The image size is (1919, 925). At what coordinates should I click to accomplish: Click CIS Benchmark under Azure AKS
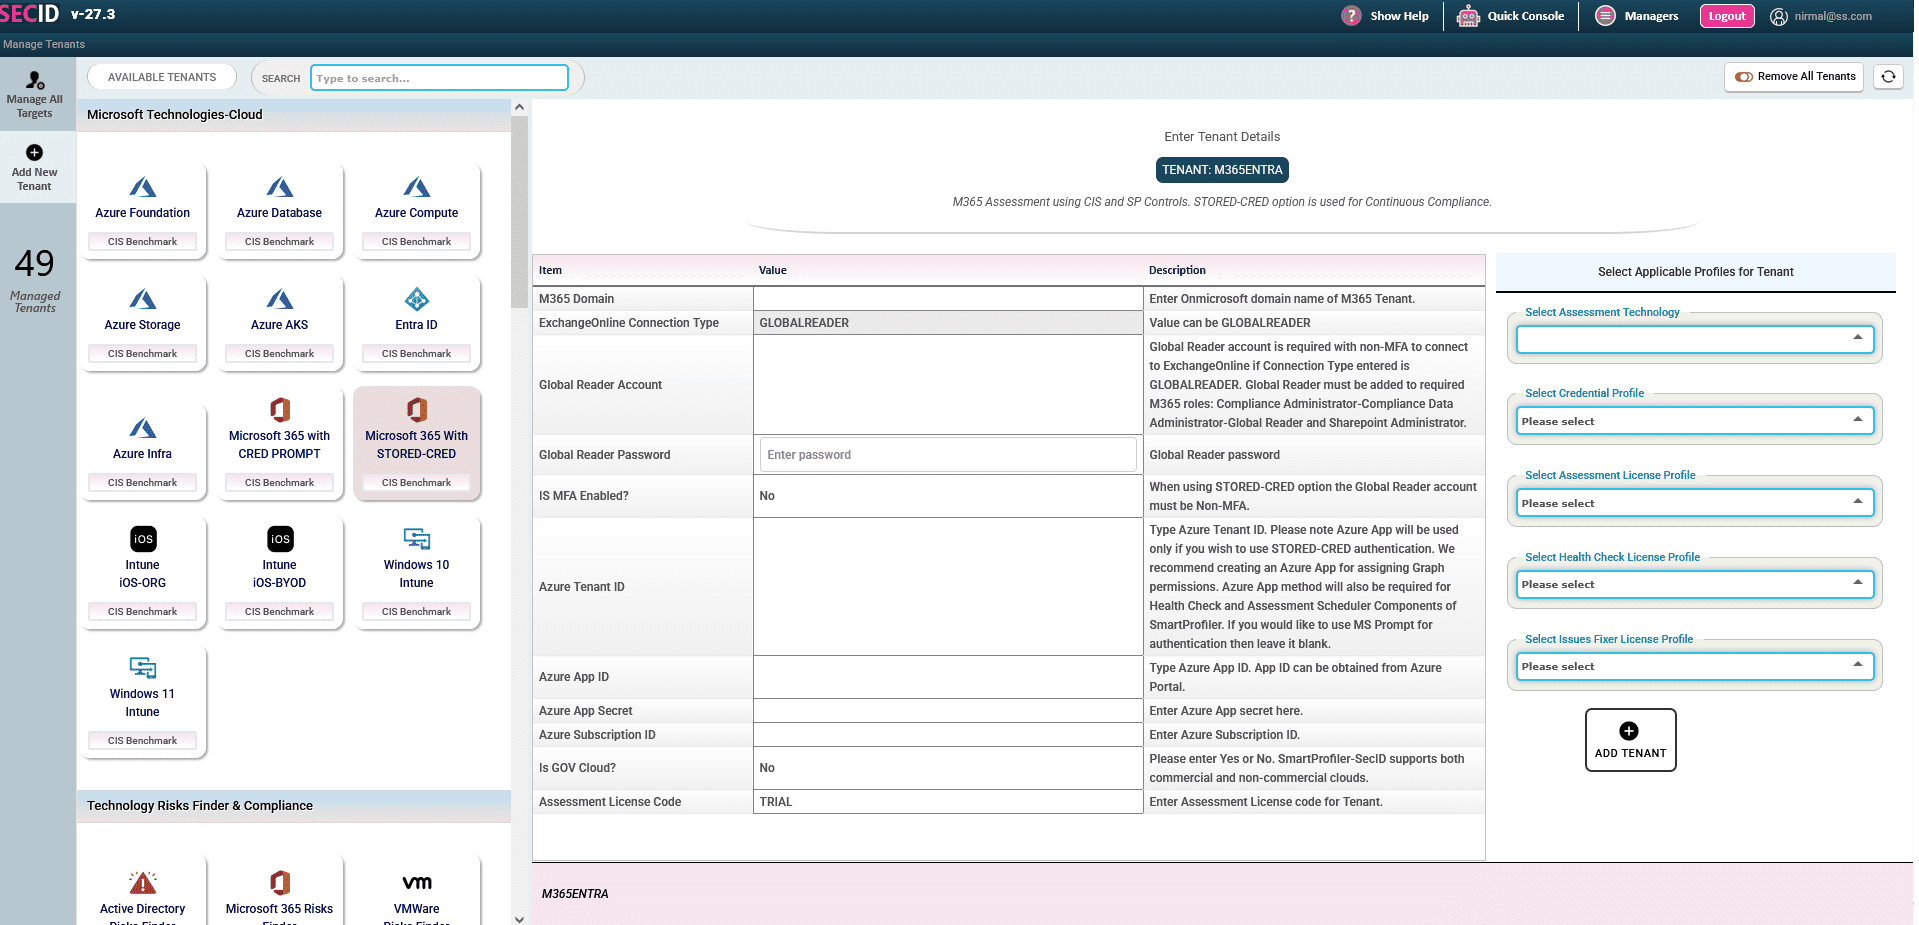pos(280,354)
